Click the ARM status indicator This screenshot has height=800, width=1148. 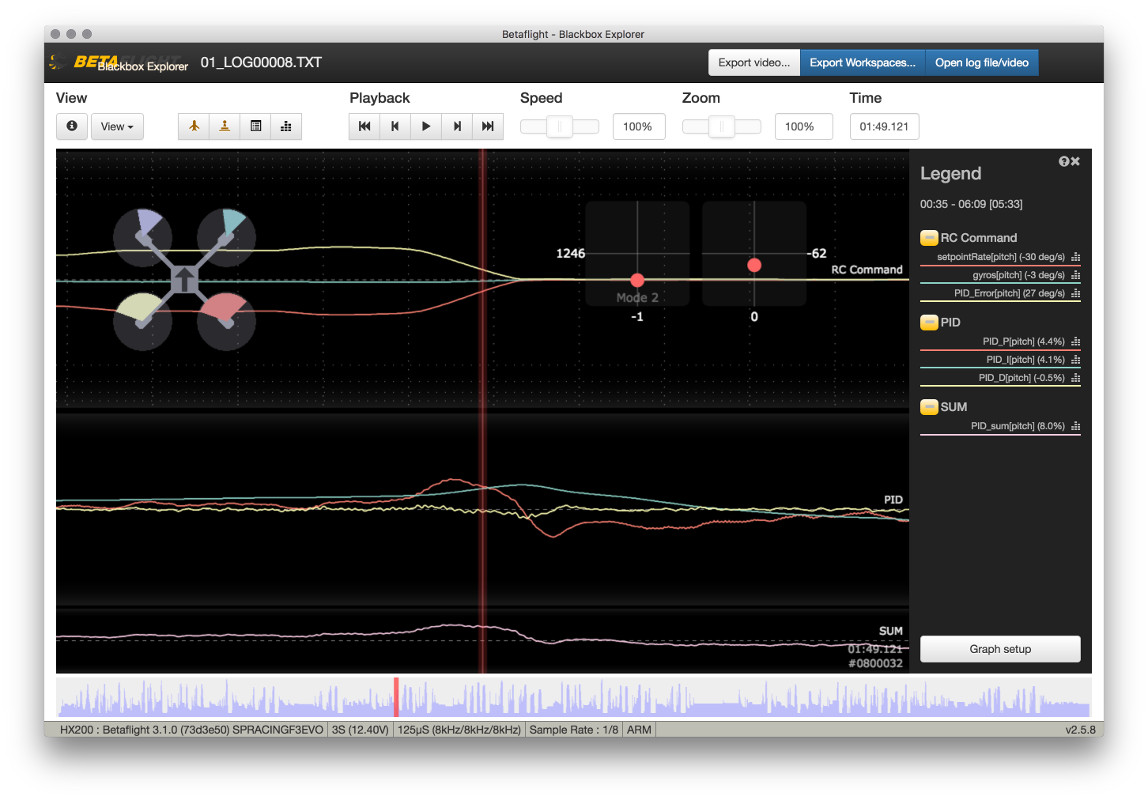tap(639, 730)
